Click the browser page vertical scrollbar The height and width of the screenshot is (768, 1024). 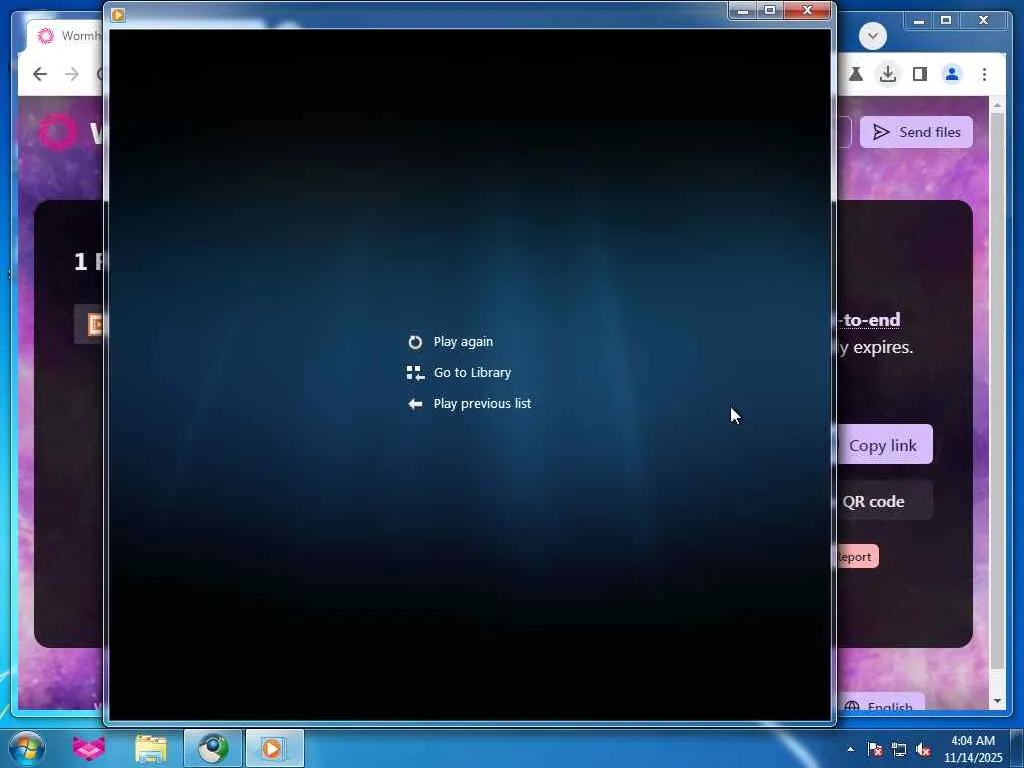coord(997,392)
